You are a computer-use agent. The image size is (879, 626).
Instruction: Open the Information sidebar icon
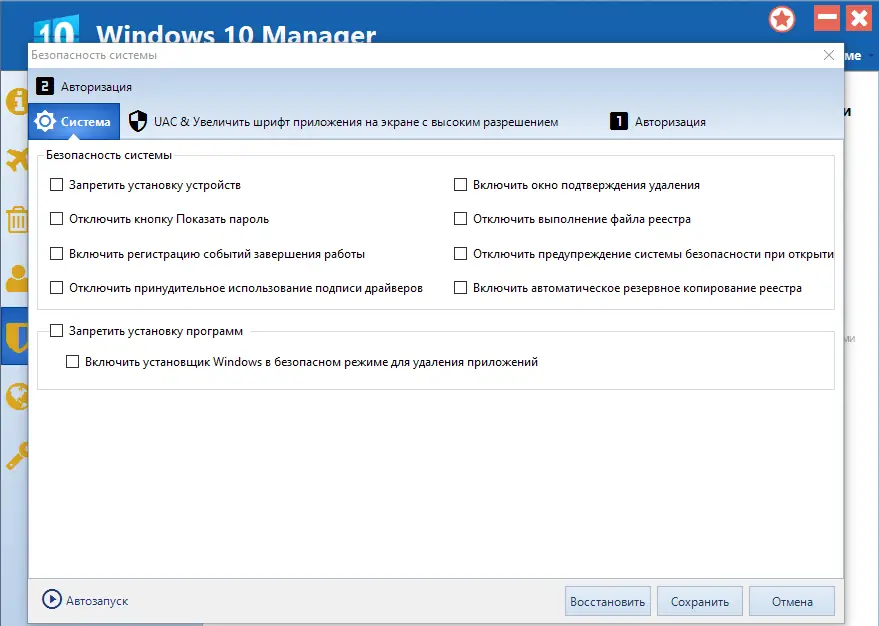[16, 101]
